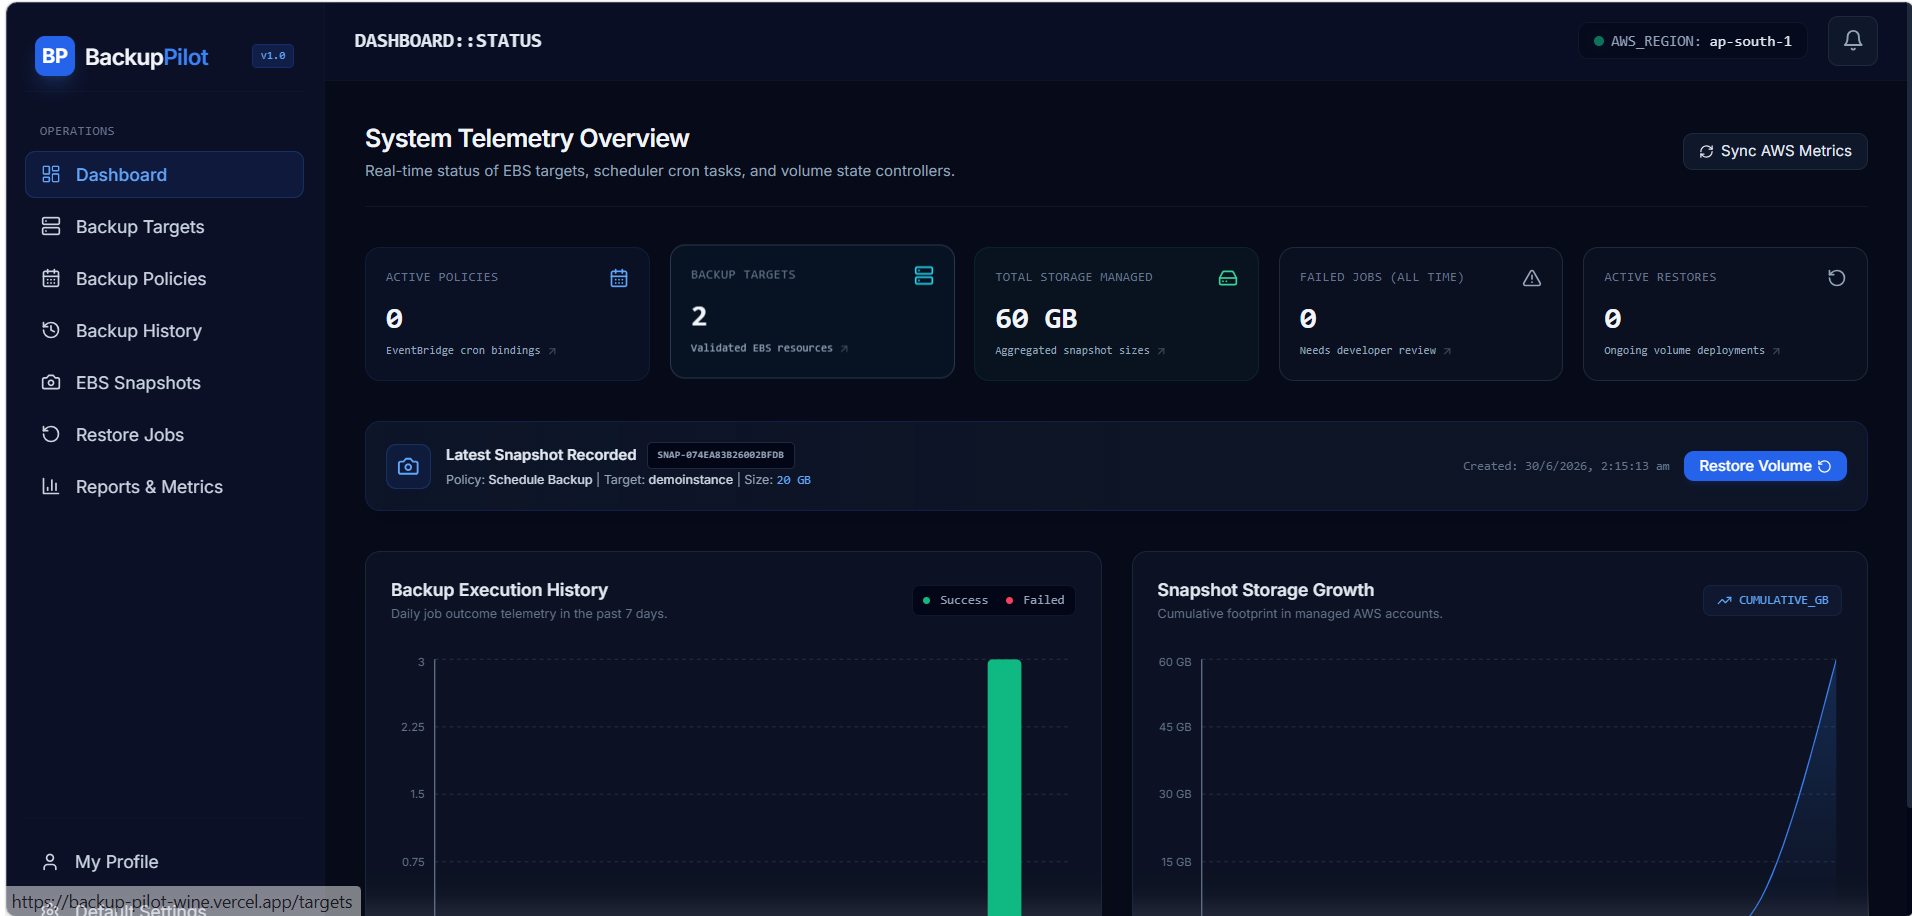
Task: Click restore arrow icon in Active Restores card
Action: tap(1837, 278)
